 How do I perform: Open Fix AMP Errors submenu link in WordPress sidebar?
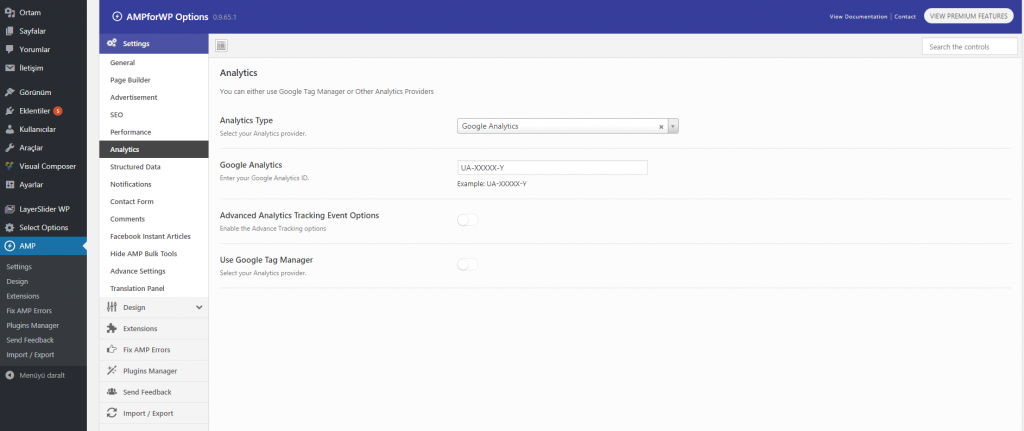click(29, 311)
